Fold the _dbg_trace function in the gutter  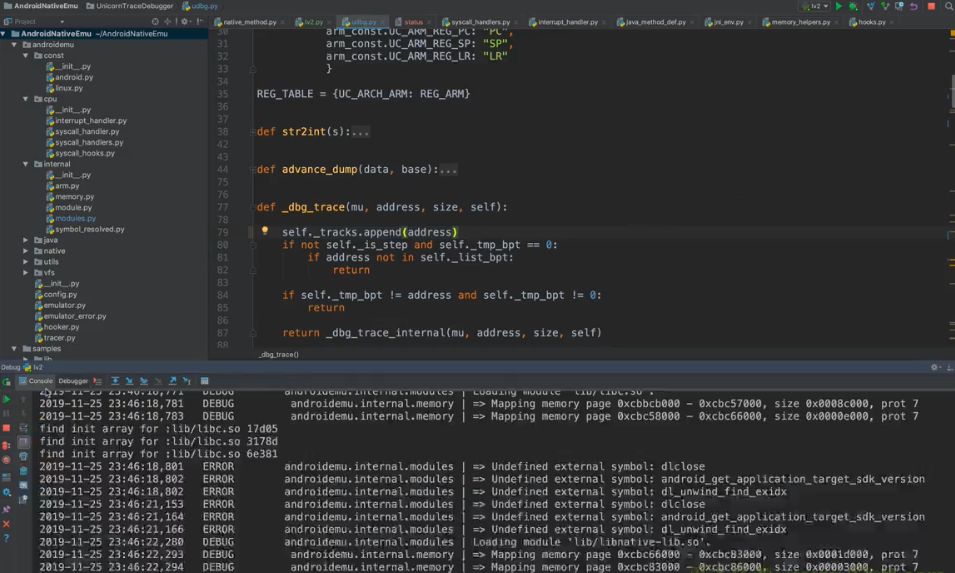point(252,207)
